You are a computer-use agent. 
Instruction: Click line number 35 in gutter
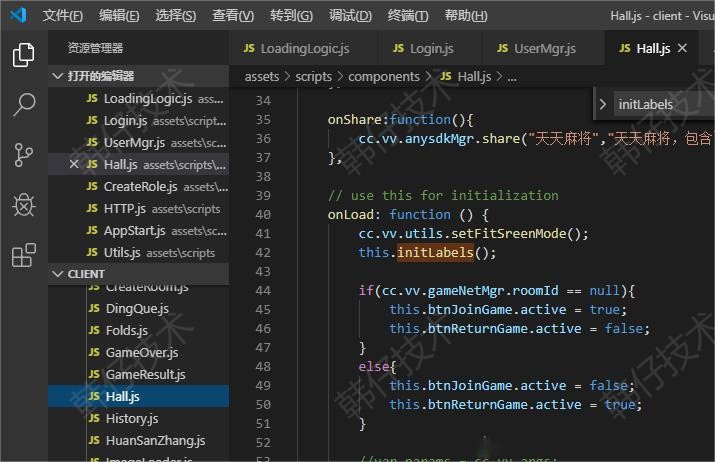click(x=263, y=119)
